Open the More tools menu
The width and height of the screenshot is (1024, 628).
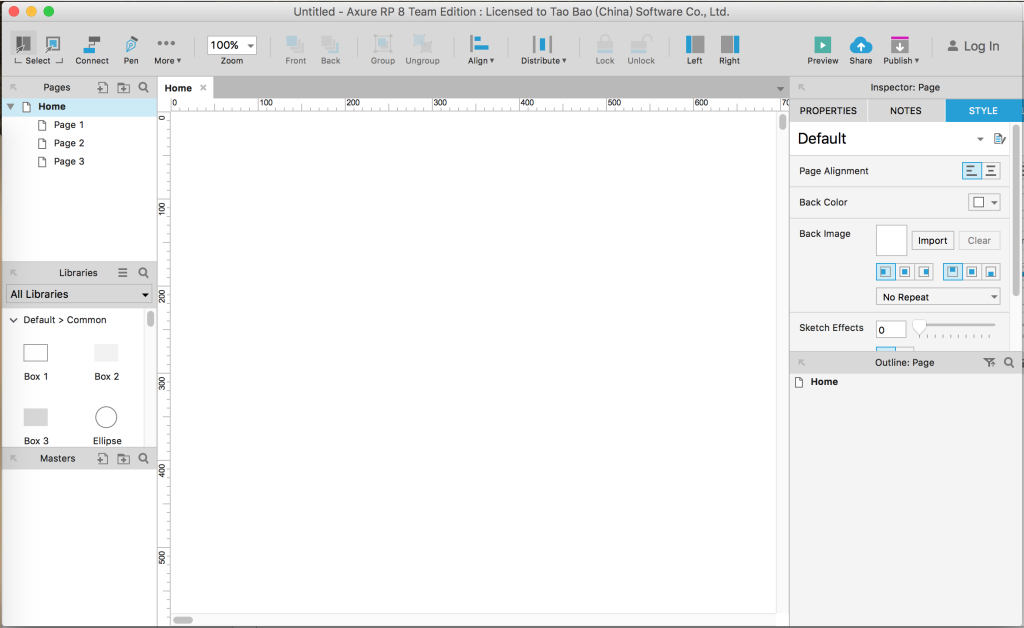167,50
